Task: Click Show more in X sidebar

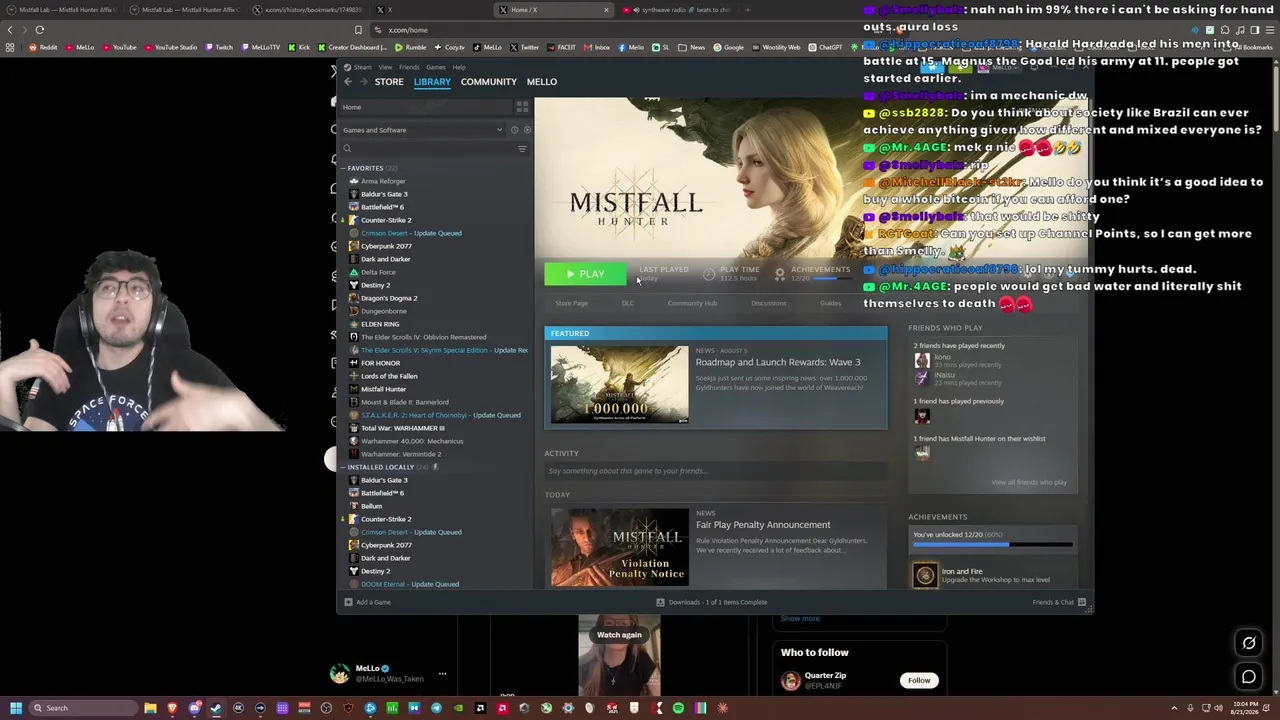Action: (800, 618)
